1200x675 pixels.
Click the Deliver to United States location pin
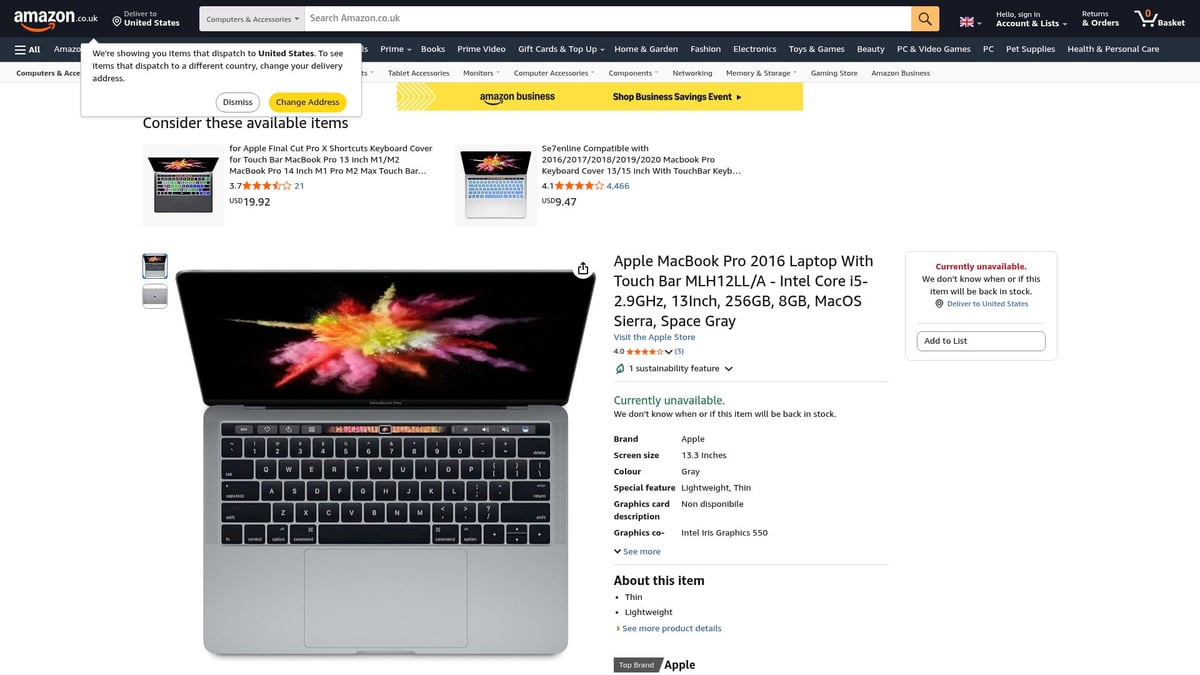pyautogui.click(x=117, y=21)
